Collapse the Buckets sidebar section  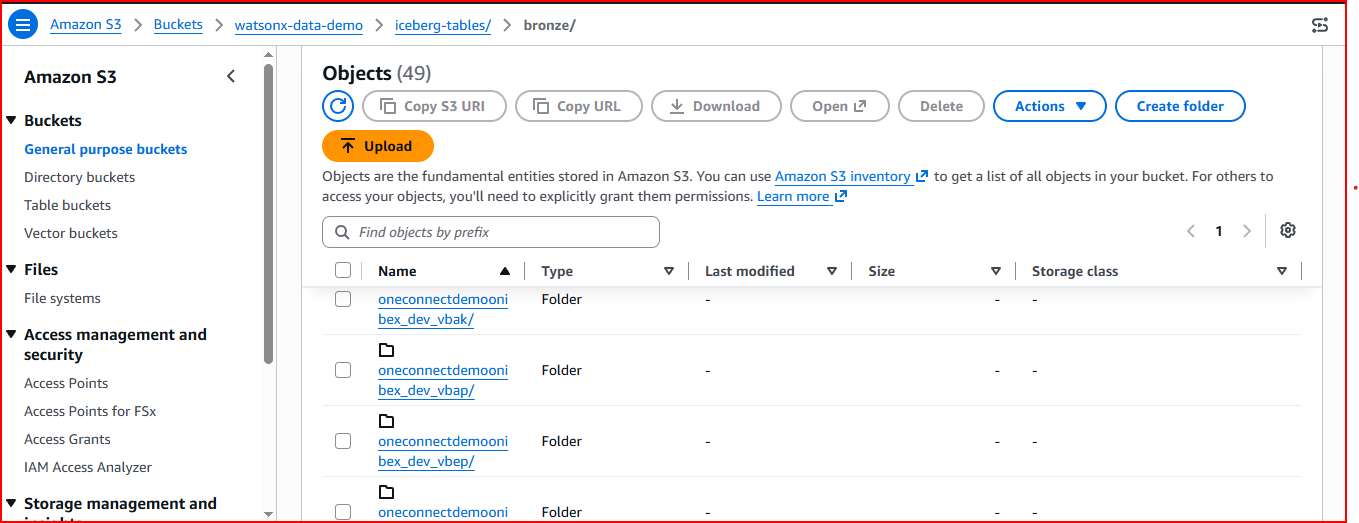point(11,121)
